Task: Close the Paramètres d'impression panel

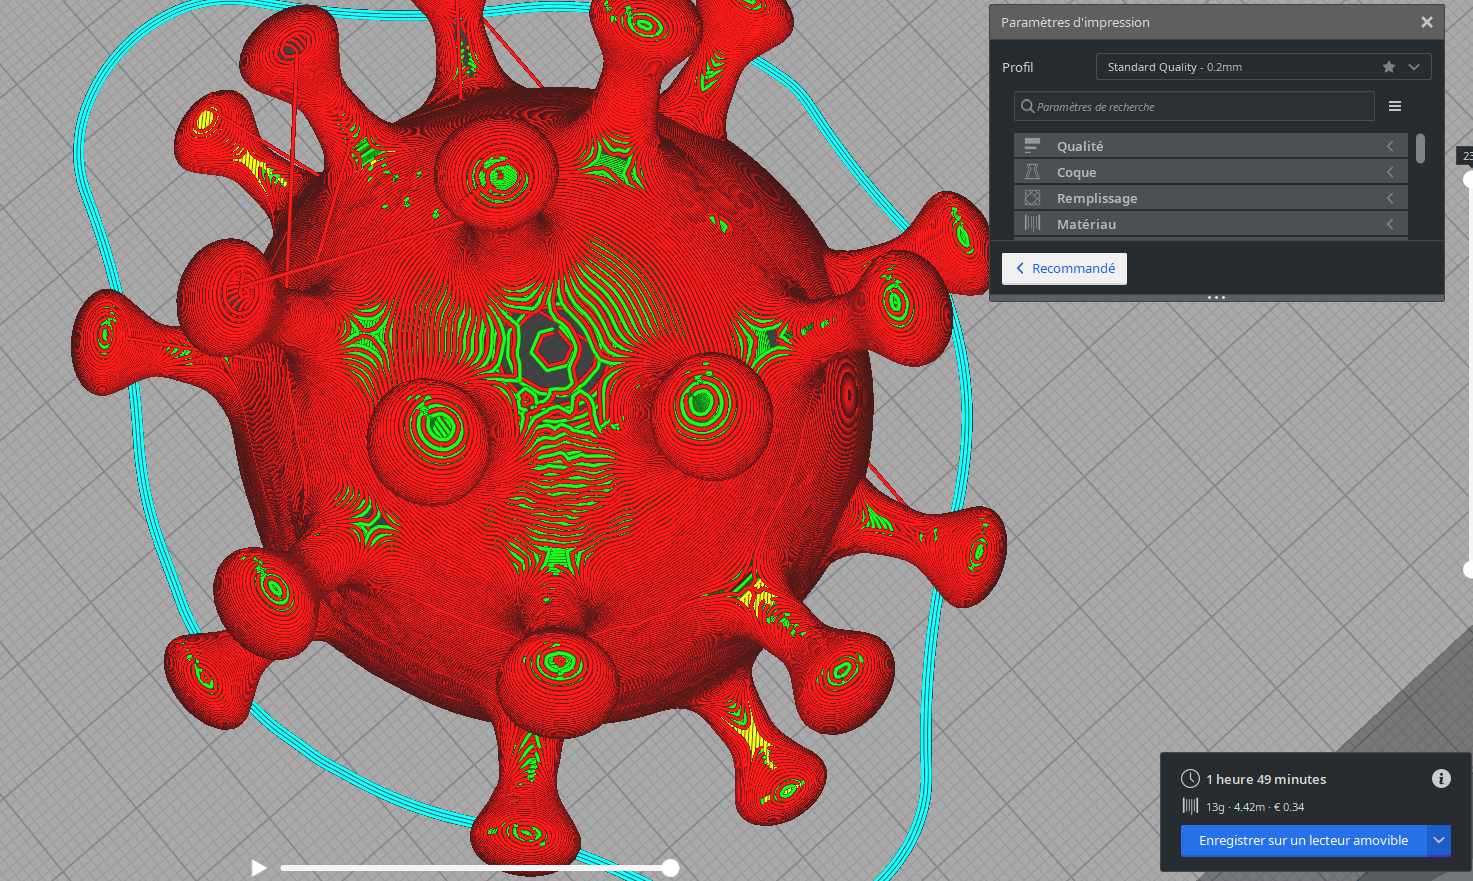Action: pos(1427,22)
